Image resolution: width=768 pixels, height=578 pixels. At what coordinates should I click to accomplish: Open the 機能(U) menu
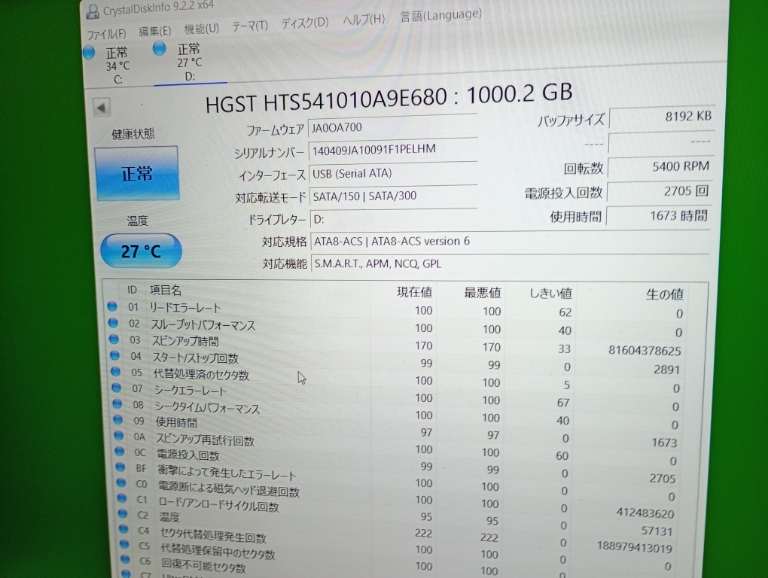201,29
